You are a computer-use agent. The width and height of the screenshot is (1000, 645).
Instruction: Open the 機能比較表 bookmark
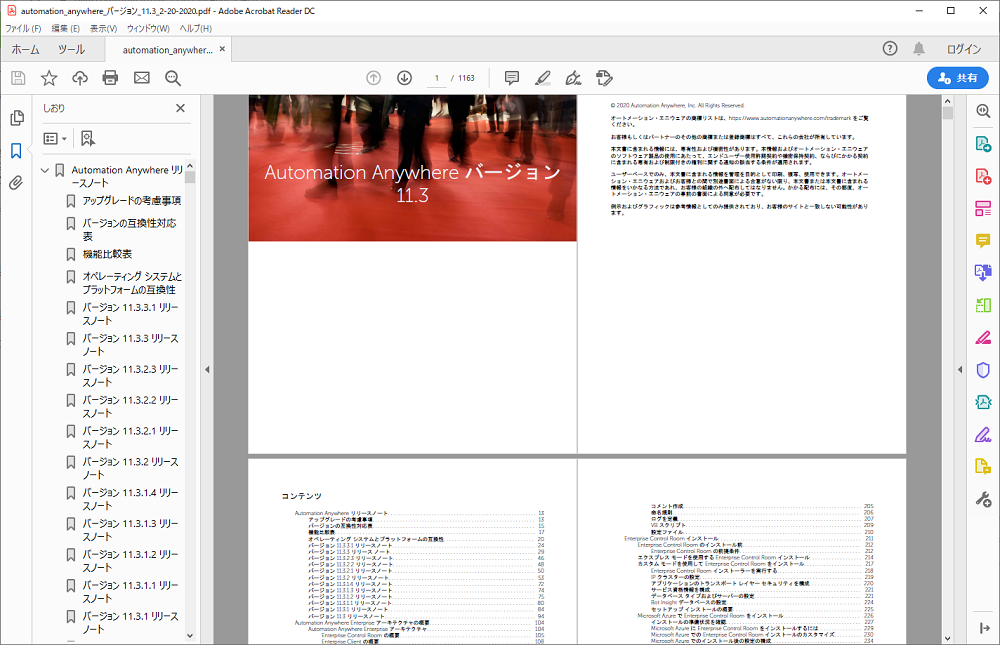point(107,254)
